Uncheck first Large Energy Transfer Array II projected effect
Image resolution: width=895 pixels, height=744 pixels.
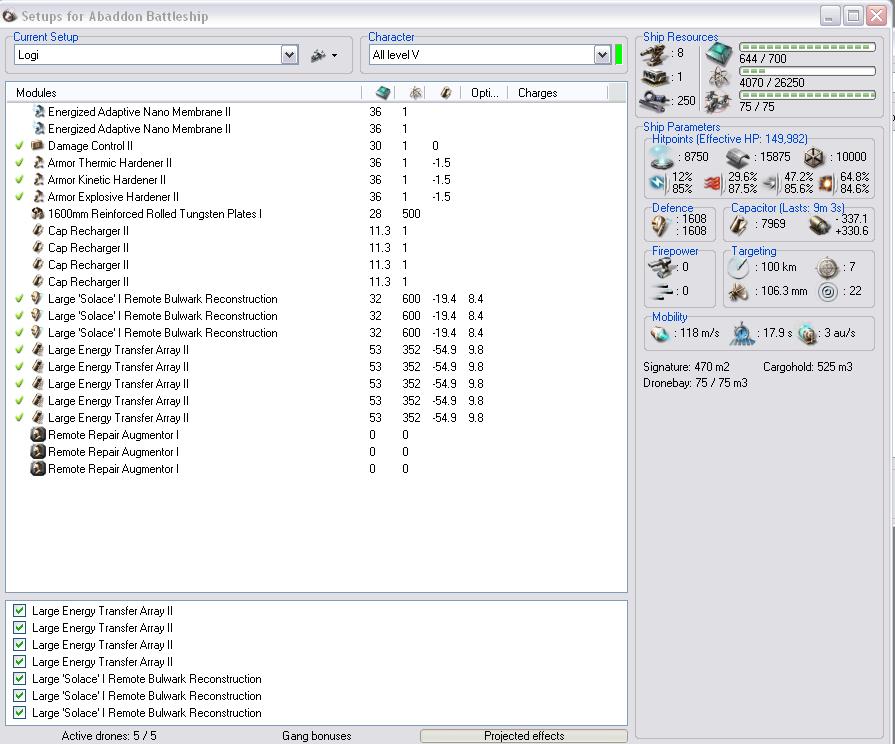19,610
